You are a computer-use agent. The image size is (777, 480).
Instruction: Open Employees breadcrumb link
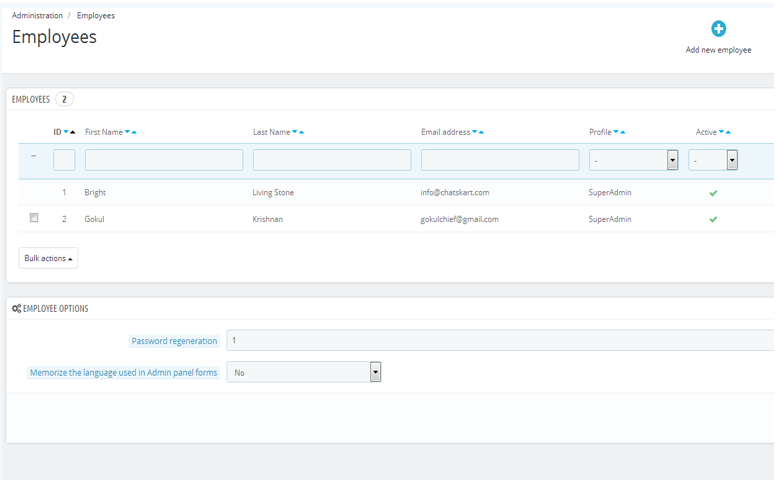(x=96, y=15)
